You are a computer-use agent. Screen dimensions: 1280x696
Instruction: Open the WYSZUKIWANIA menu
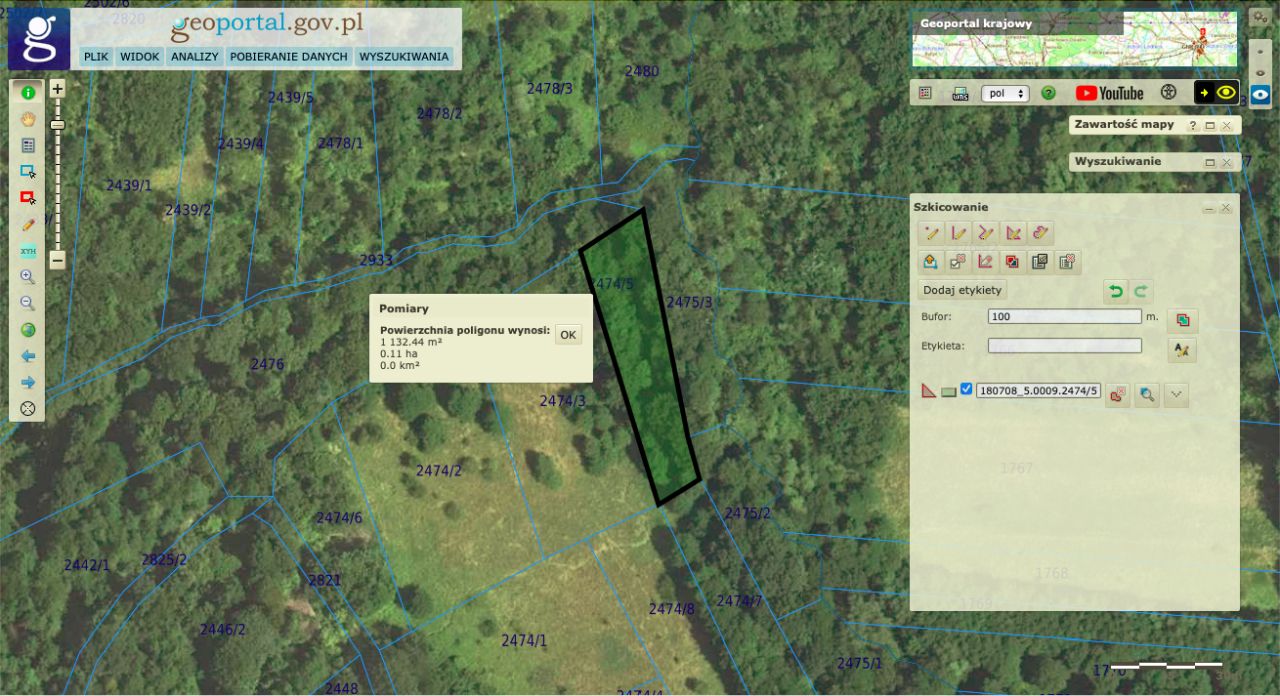(404, 57)
